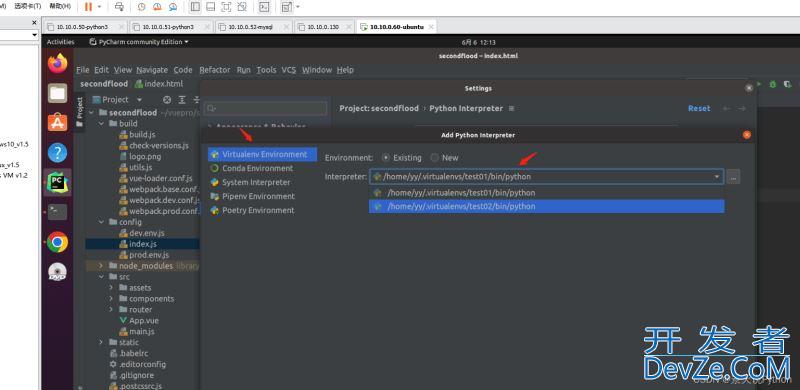Open the Navigate menu
Screen dimensions: 800x390
[152, 70]
